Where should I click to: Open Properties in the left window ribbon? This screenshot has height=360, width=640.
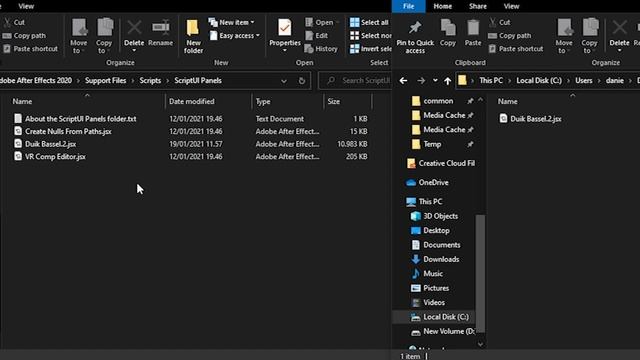(x=284, y=35)
